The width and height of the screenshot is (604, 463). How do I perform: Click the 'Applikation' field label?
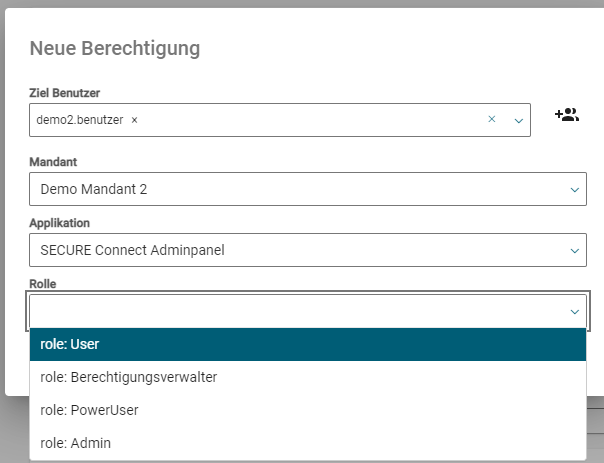[59, 223]
